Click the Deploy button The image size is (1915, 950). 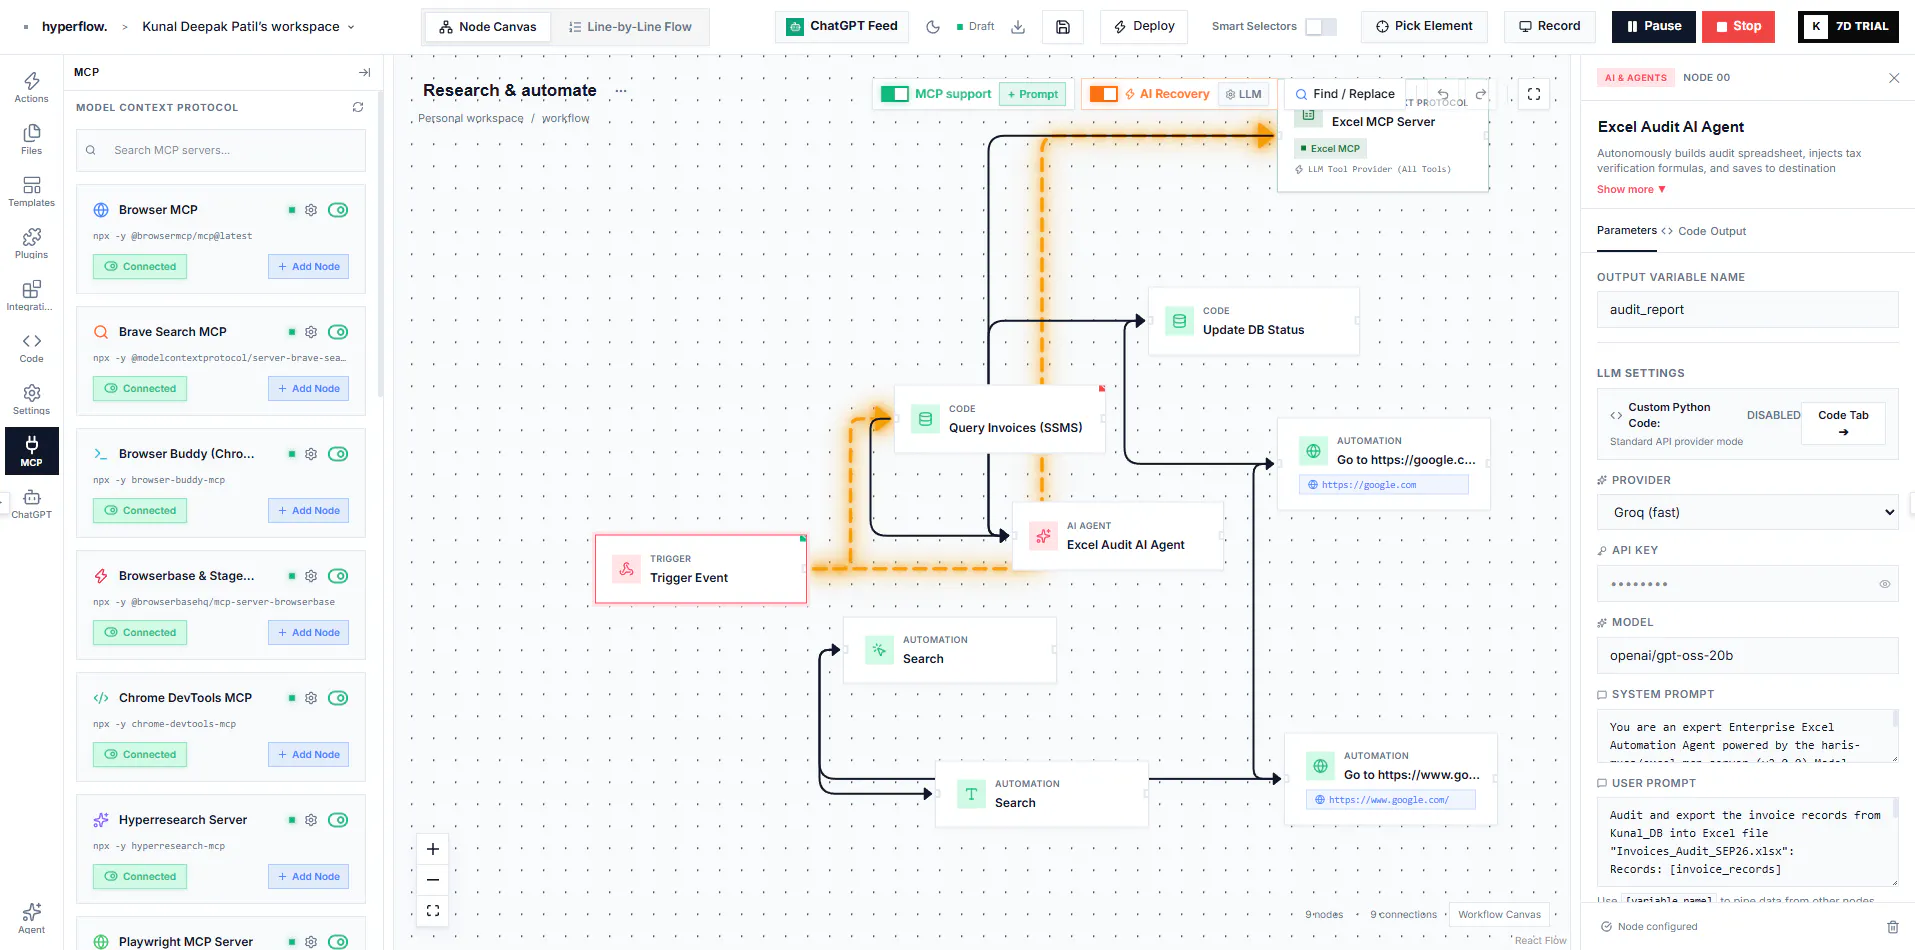click(1144, 27)
